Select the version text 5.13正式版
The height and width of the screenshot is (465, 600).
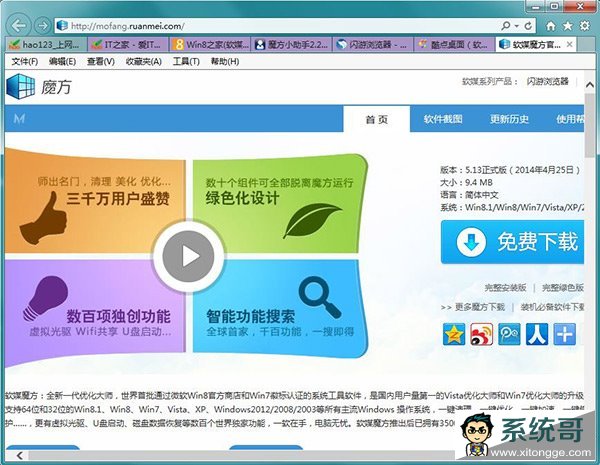point(486,170)
